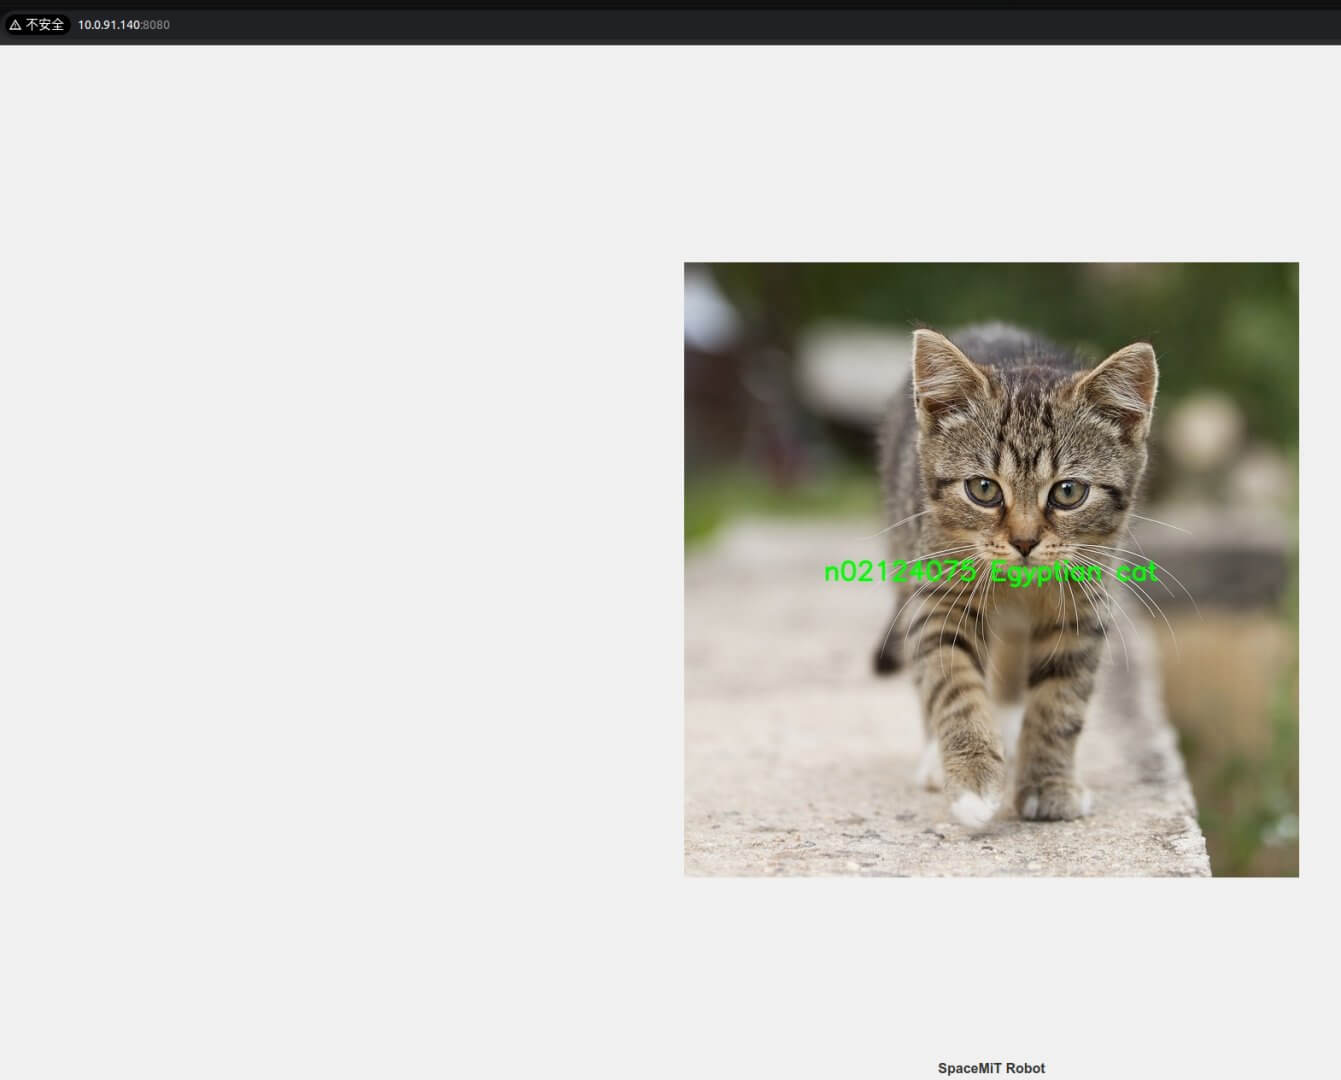Click the green n02124075 class ID text
The image size is (1341, 1080).
(x=898, y=572)
